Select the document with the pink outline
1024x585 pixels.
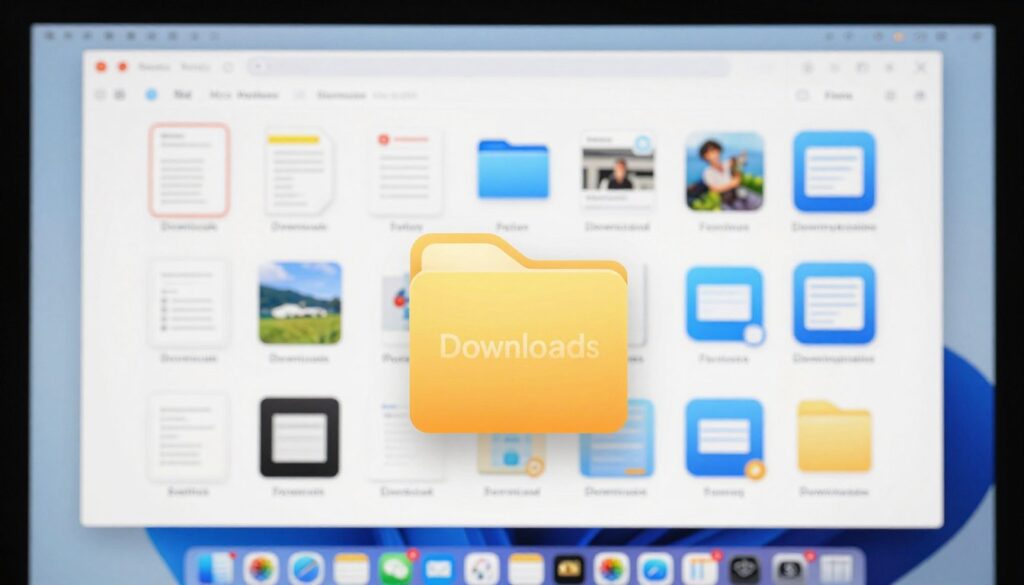(x=189, y=170)
